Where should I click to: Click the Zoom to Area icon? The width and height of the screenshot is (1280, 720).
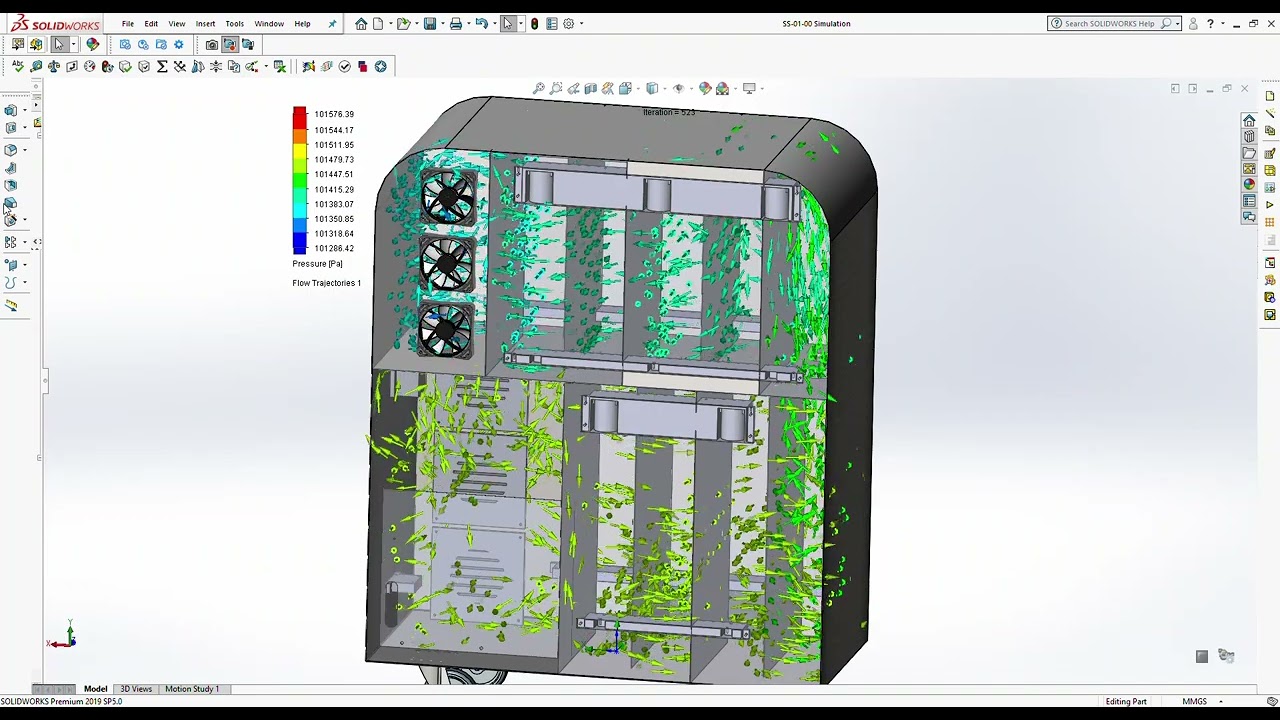pyautogui.click(x=556, y=88)
